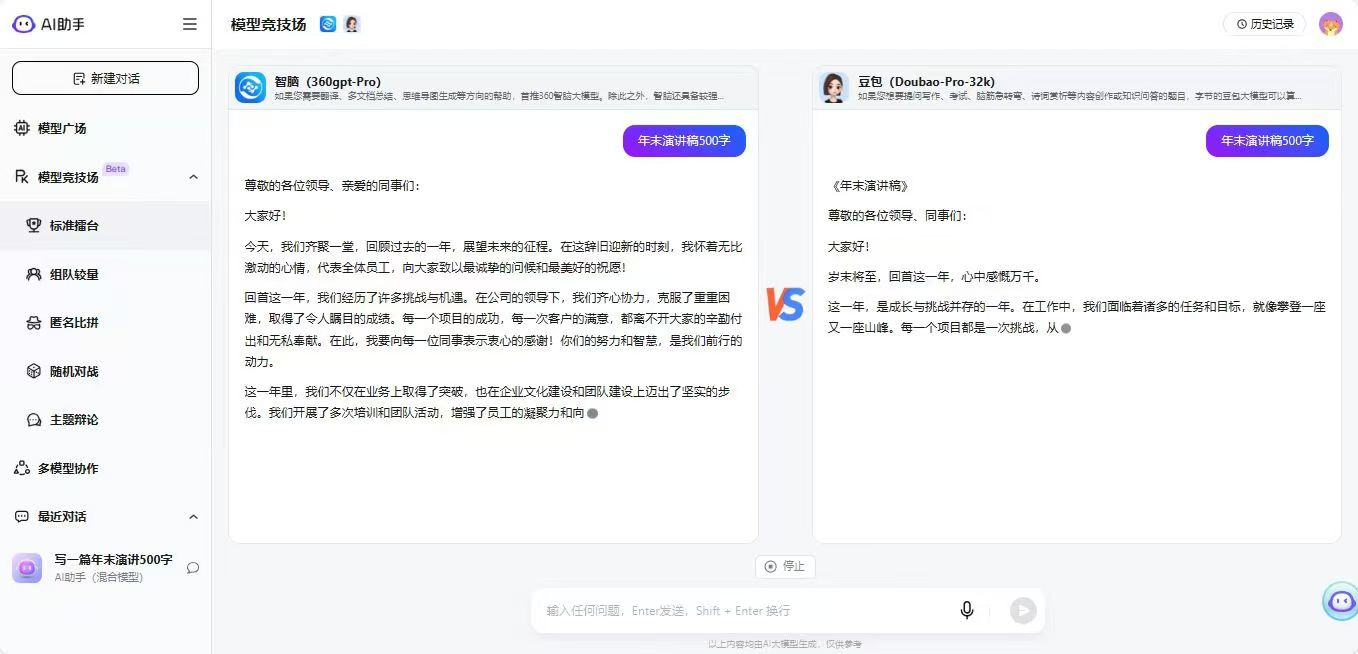1358x654 pixels.
Task: Click the user avatar at top right
Action: (x=1331, y=23)
